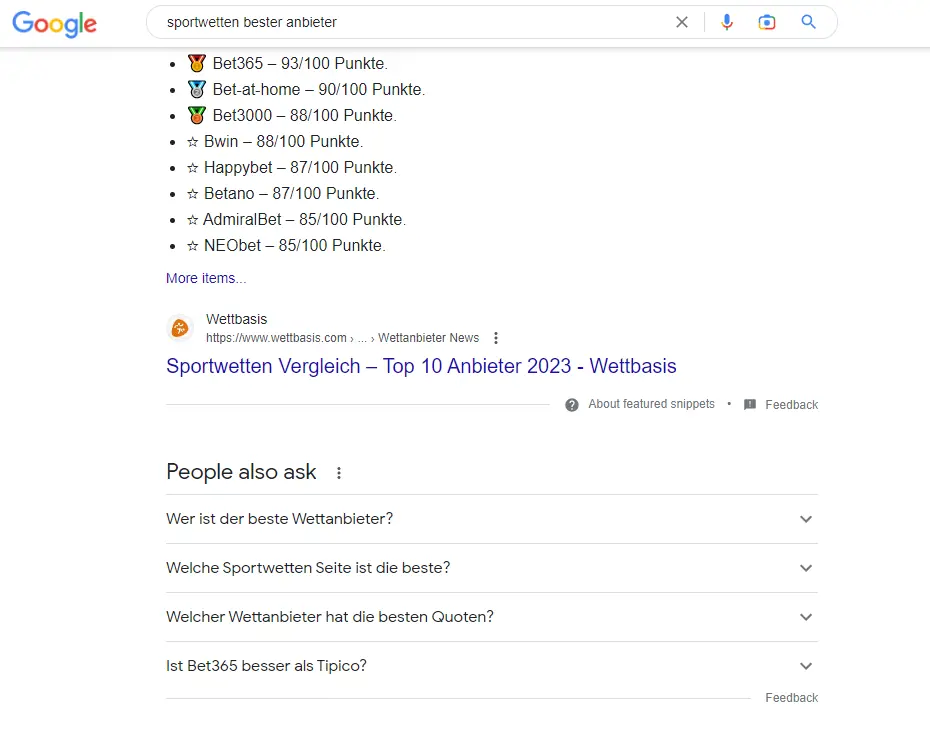Clear the search query with the X
Image resolution: width=930 pixels, height=750 pixels.
(682, 23)
